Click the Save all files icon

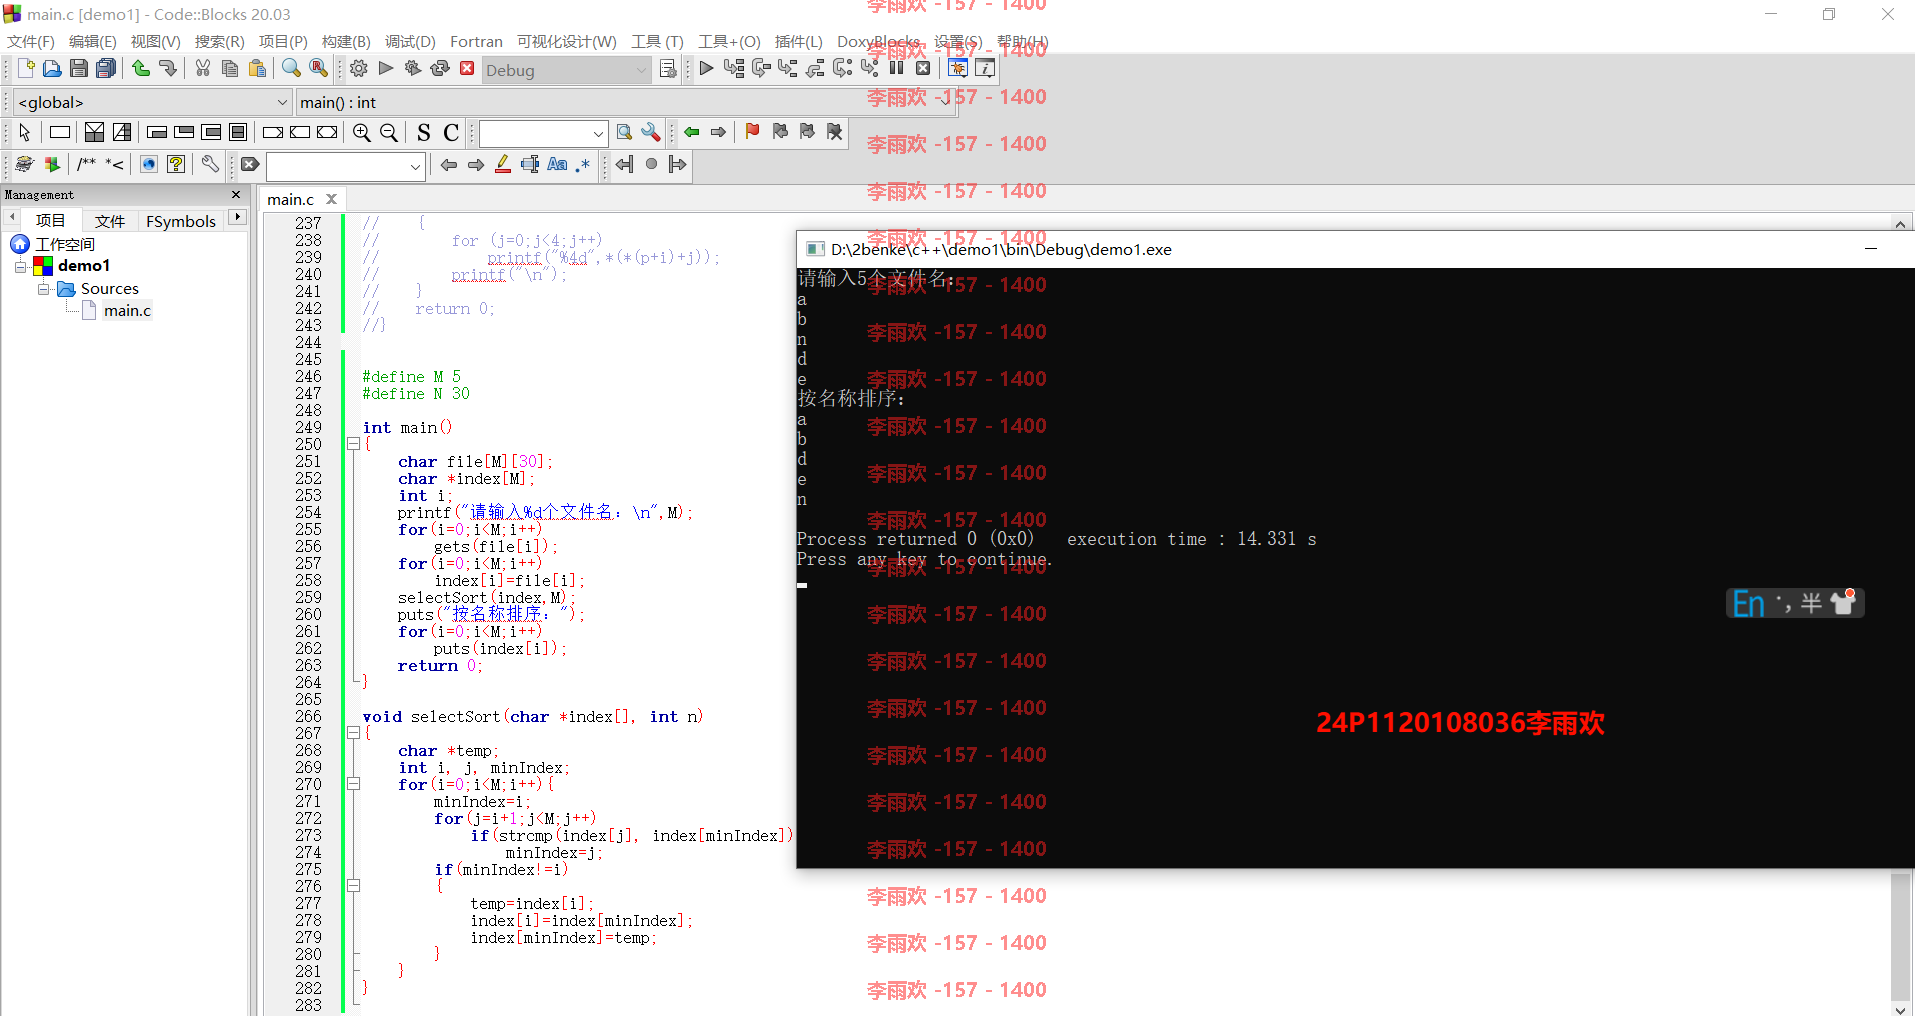pos(106,68)
